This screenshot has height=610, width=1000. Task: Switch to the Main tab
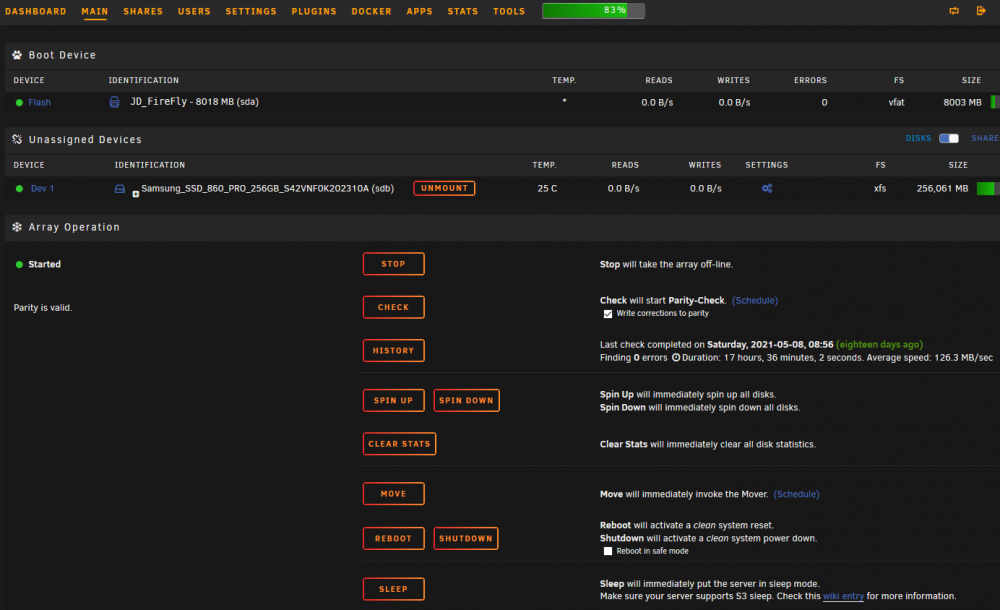tap(94, 11)
